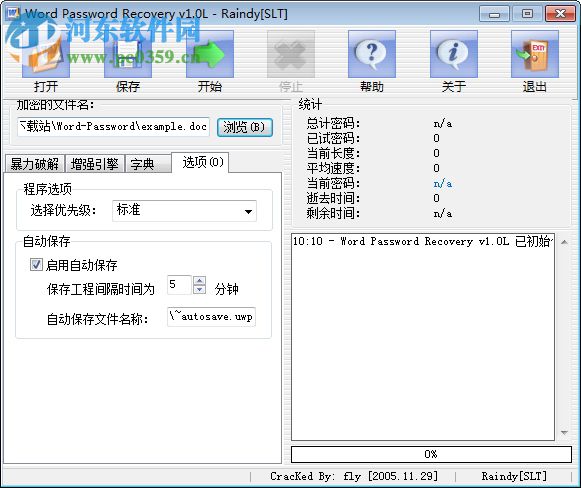Click the log scrollbar up arrow
Screen dimensions: 581x488
pyautogui.click(x=564, y=242)
